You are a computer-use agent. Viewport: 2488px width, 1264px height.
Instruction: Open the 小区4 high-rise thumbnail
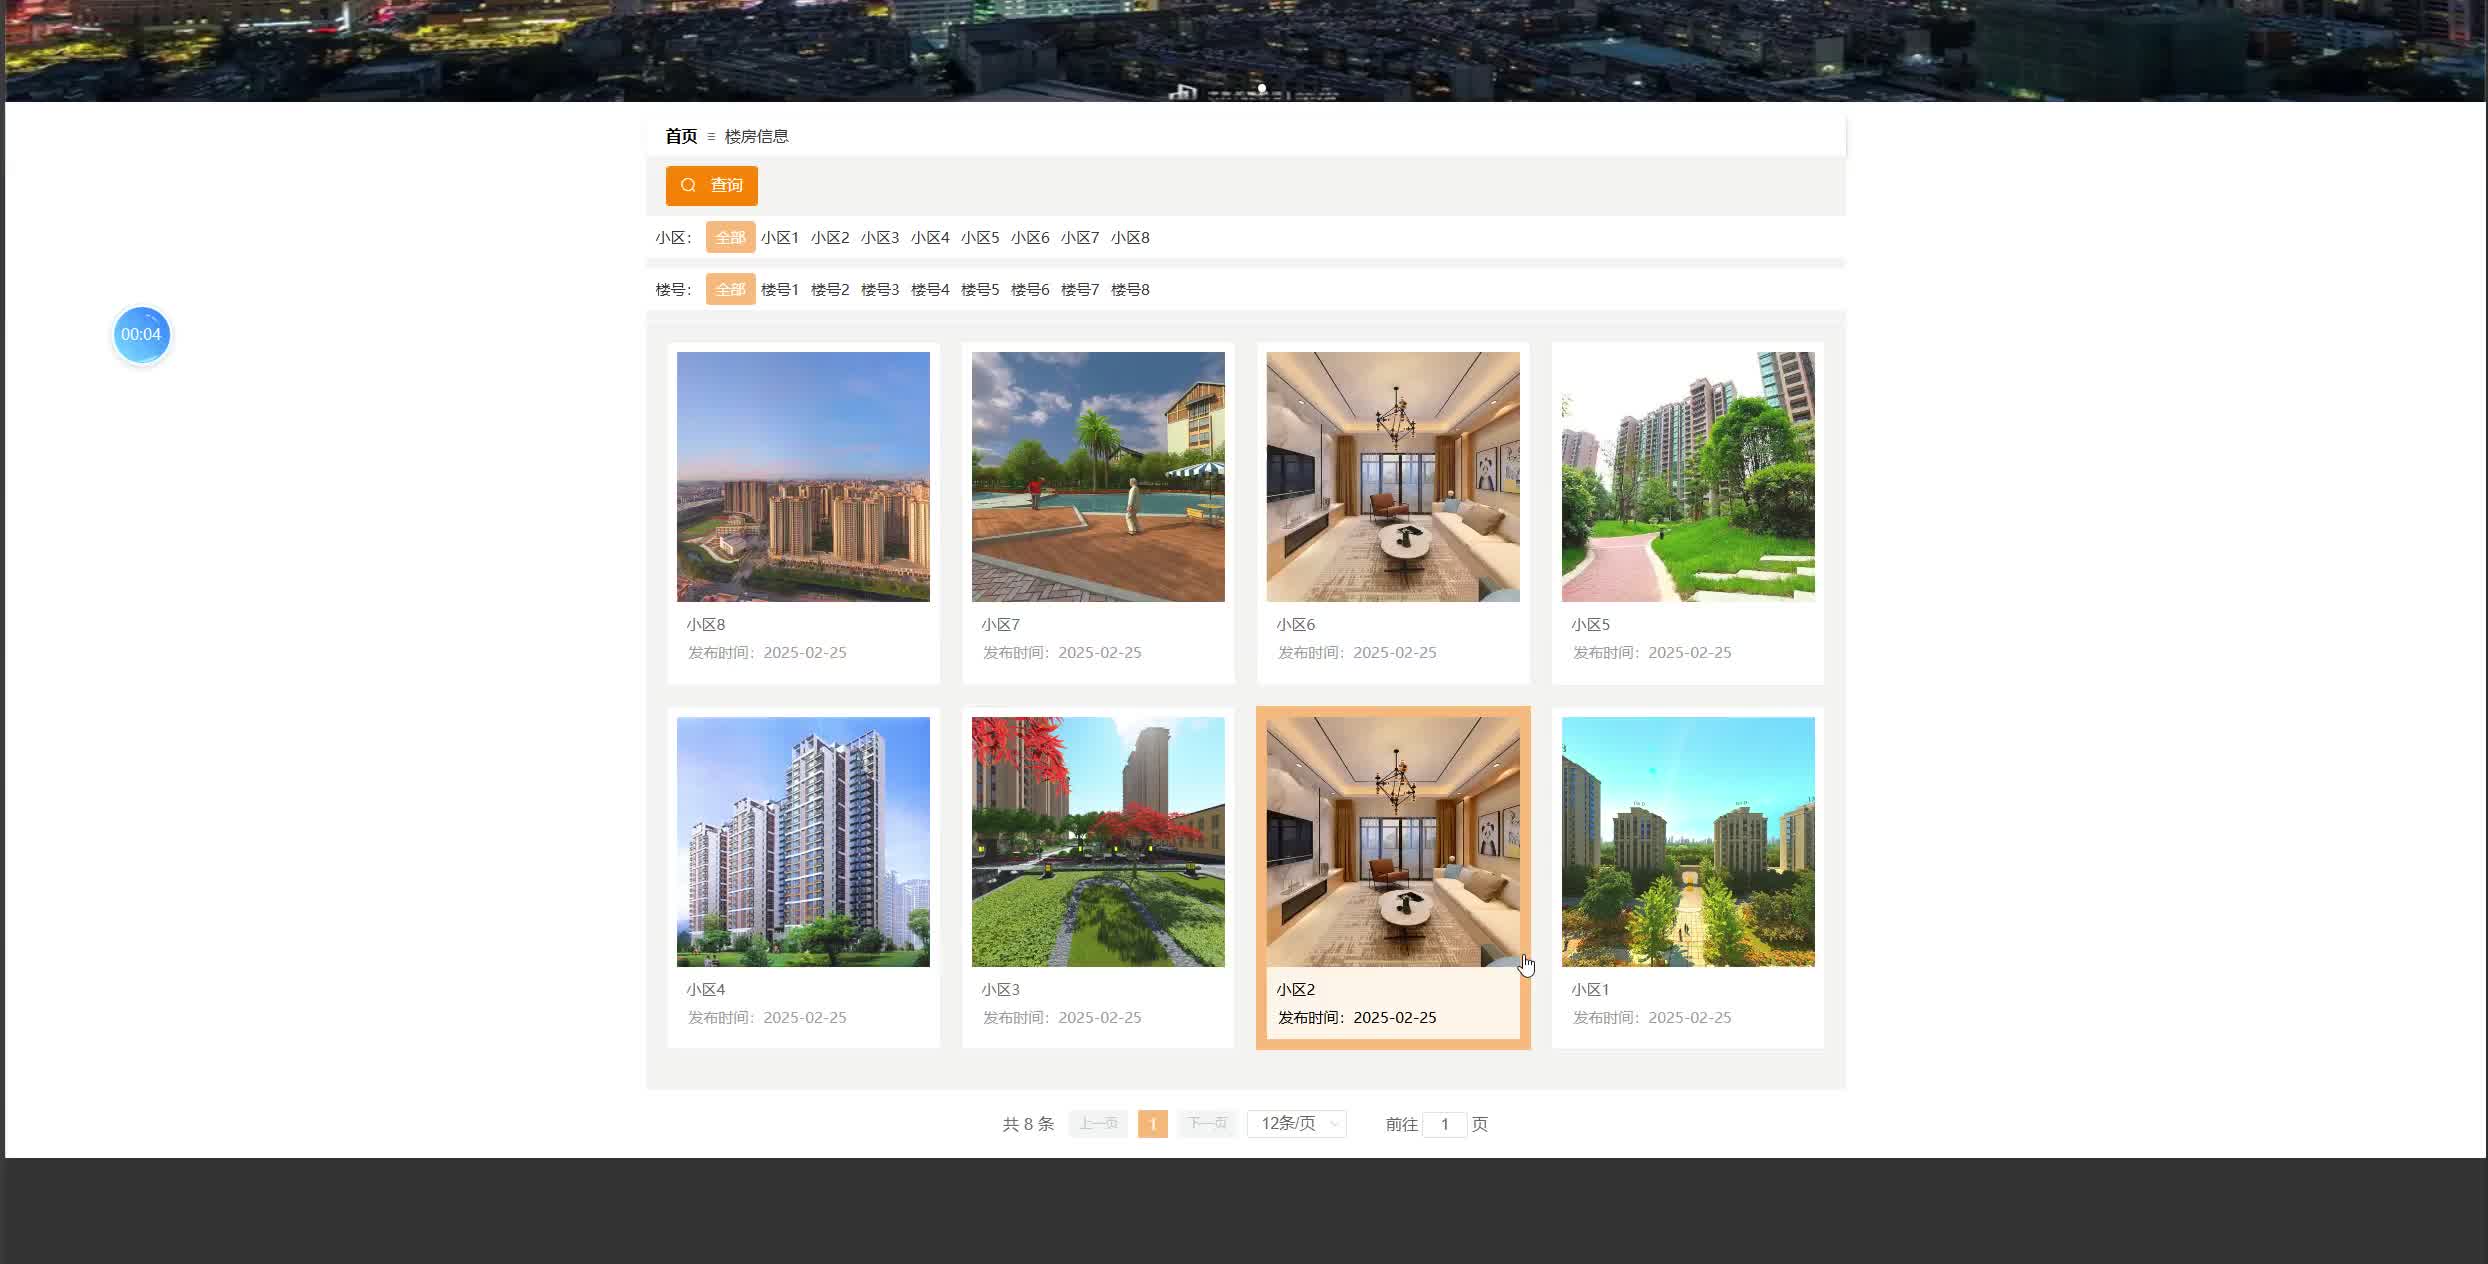point(802,841)
